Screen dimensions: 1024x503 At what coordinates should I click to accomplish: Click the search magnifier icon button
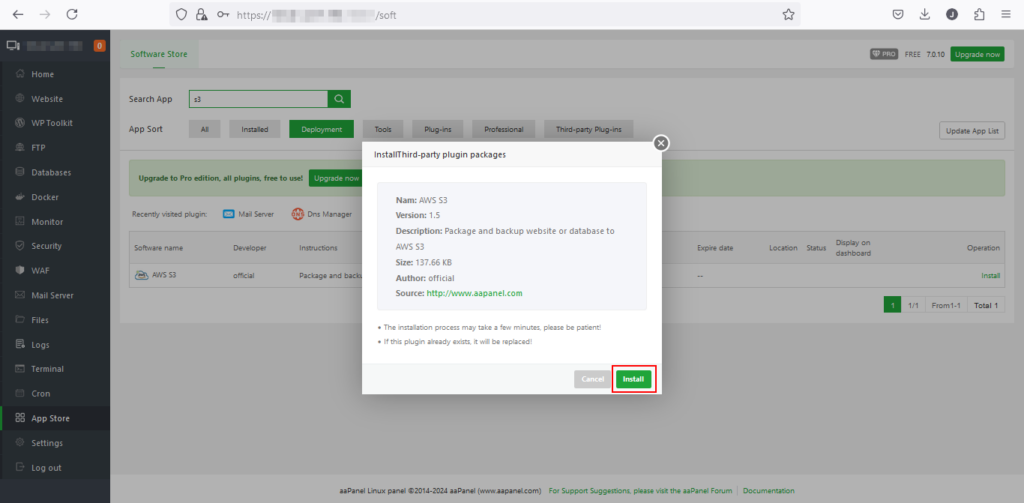[x=340, y=99]
